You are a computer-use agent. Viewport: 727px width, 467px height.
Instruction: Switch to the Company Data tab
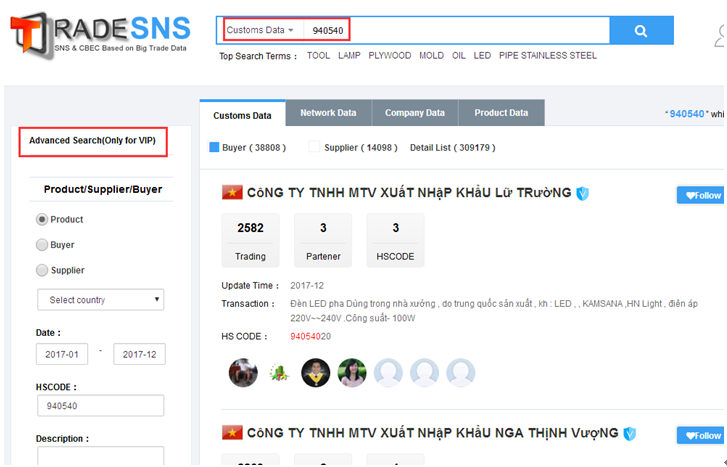[414, 113]
